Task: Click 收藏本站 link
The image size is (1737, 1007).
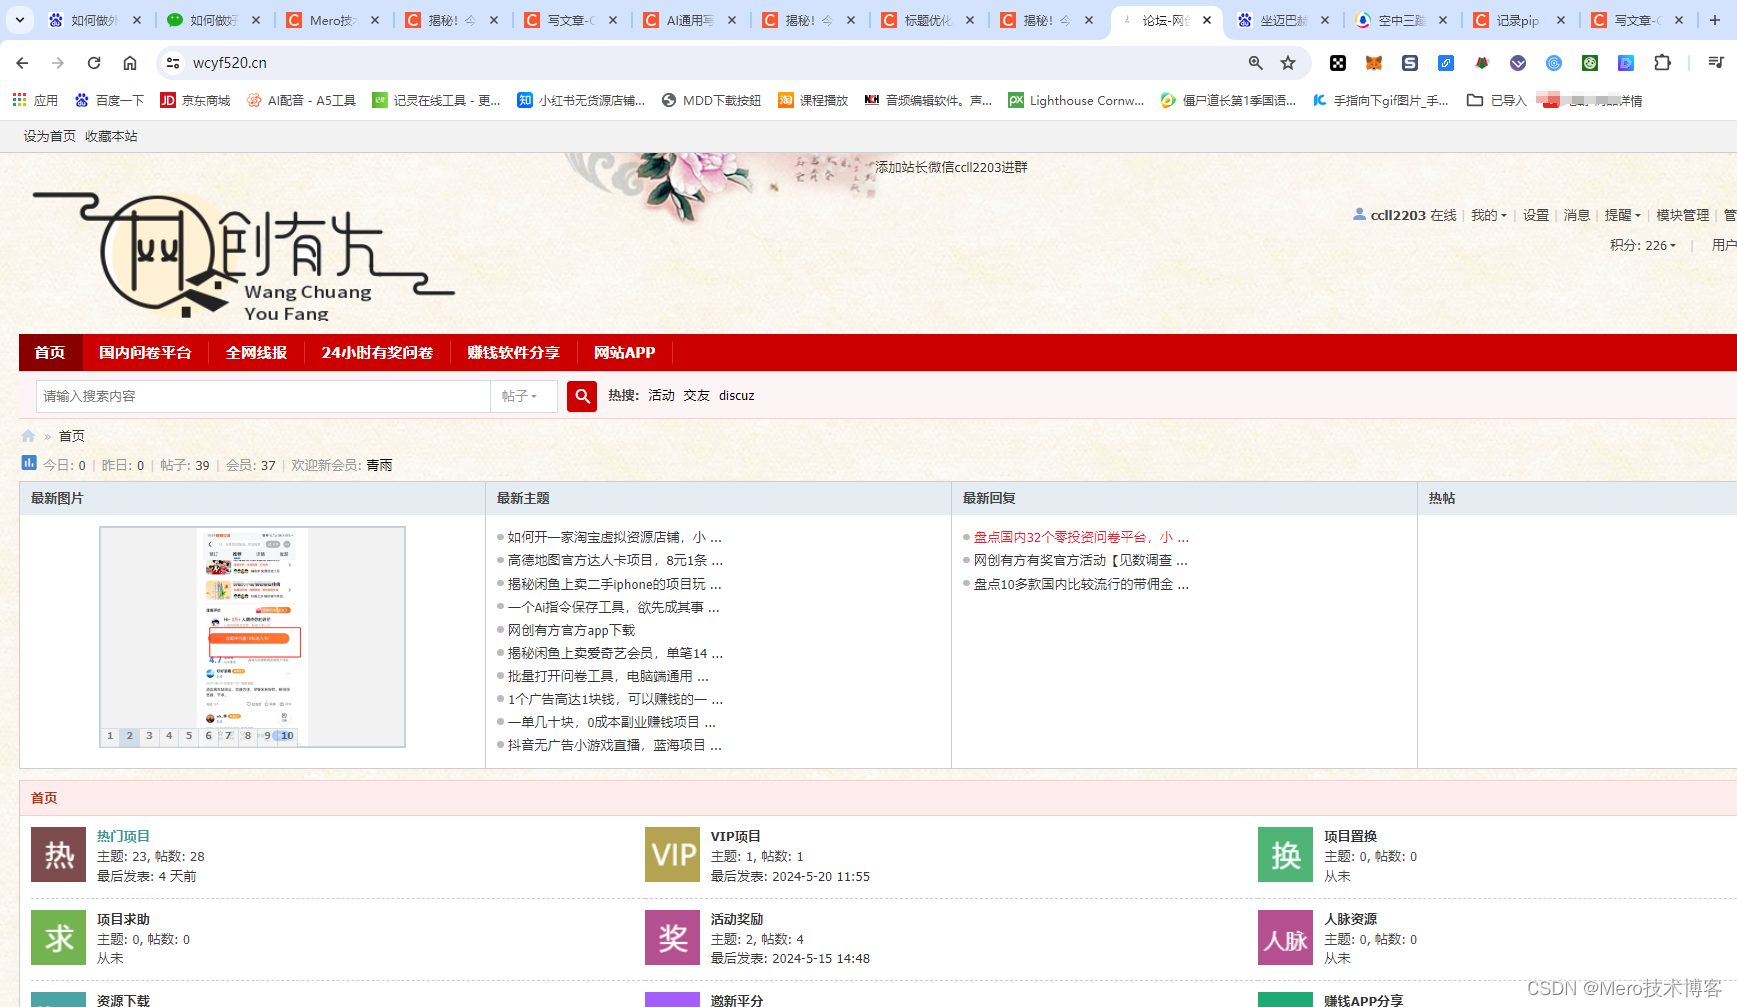Action: (111, 136)
